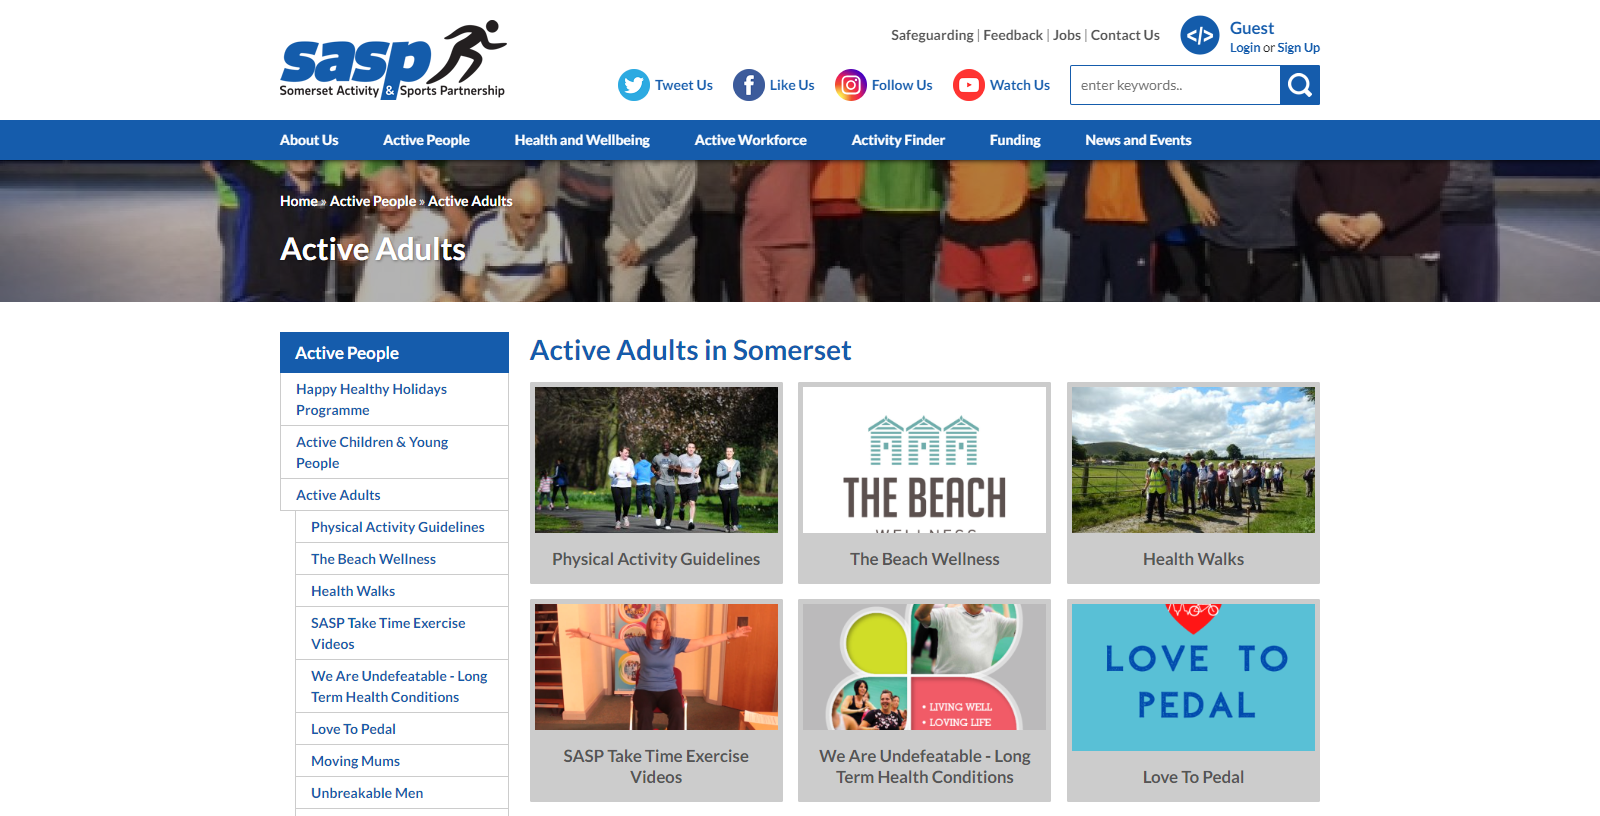1600x816 pixels.
Task: Open the Like Us link
Action: [x=792, y=85]
